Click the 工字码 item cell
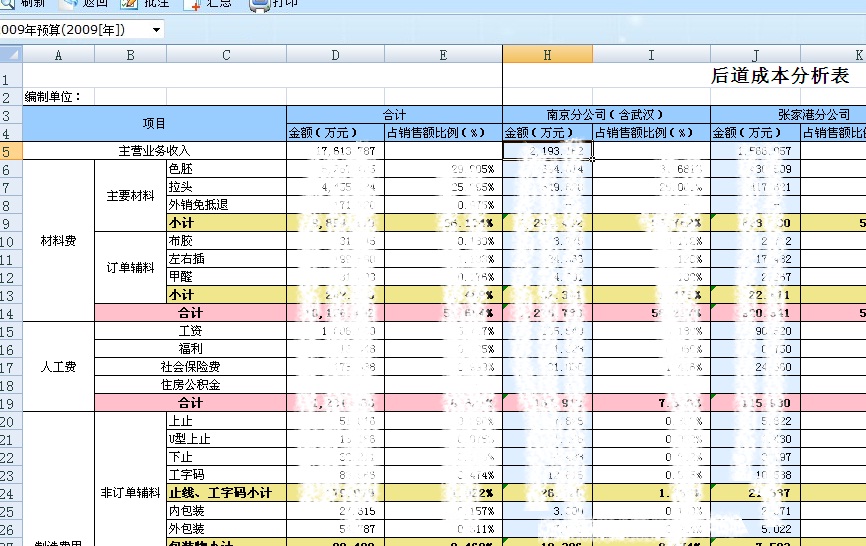The image size is (866, 546). coord(226,475)
